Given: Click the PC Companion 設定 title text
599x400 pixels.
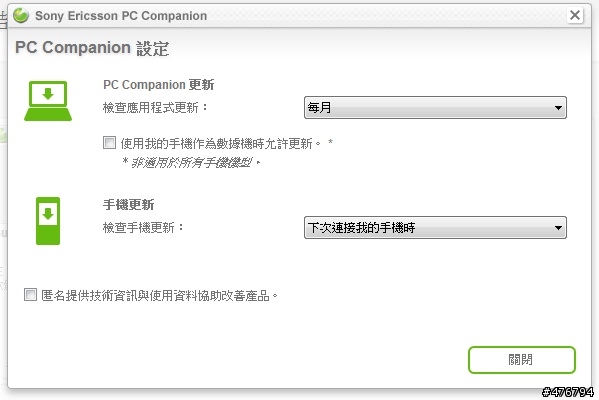Looking at the screenshot, I should (x=92, y=48).
